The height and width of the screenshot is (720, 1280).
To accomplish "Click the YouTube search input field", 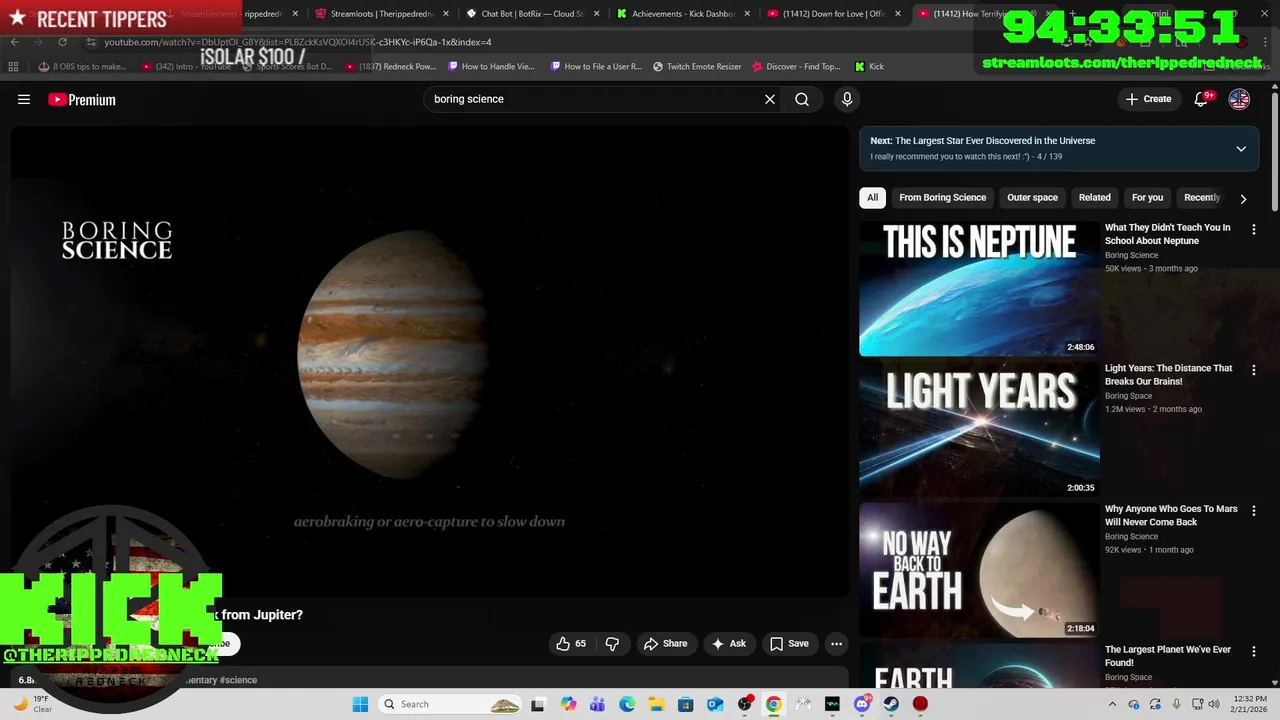I will (594, 99).
